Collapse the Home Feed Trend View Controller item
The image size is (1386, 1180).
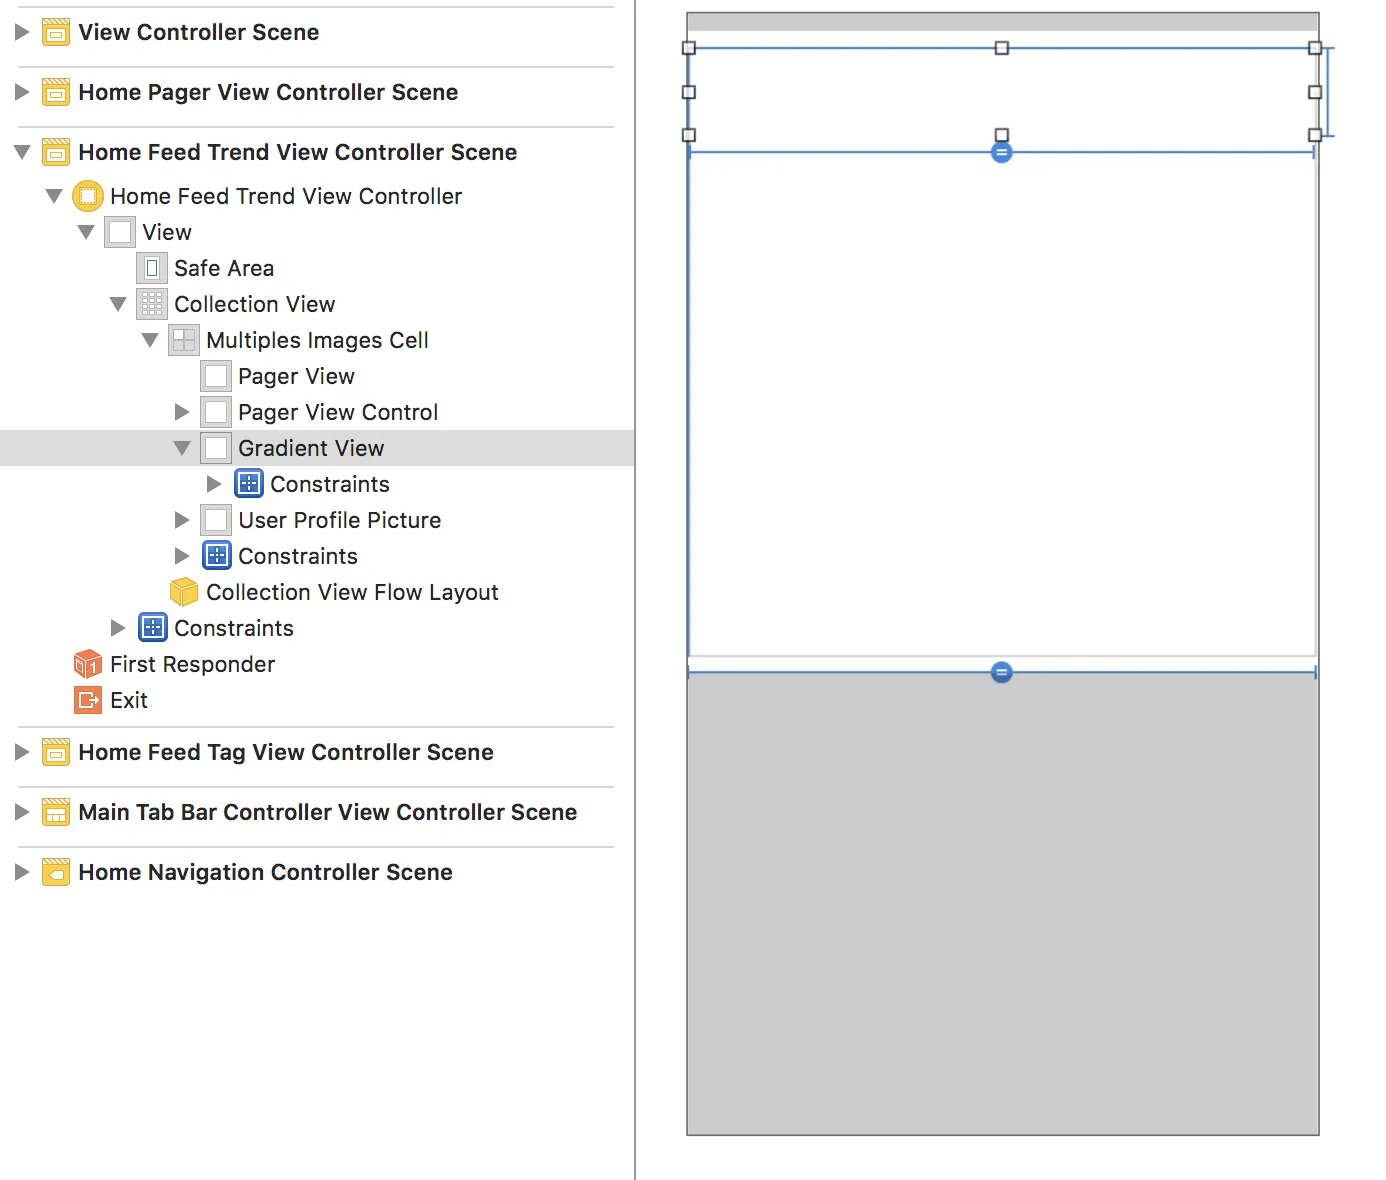pos(54,196)
